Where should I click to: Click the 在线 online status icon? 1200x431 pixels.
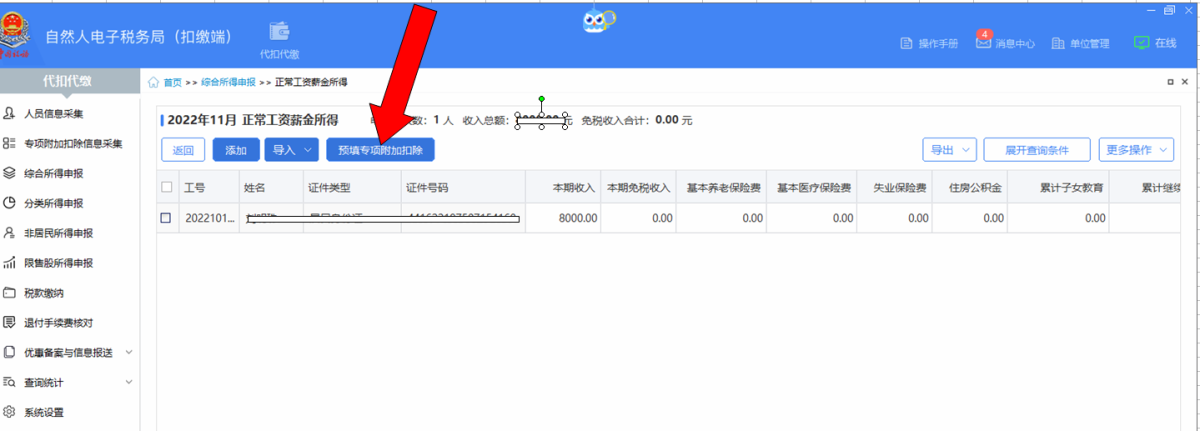click(1141, 43)
